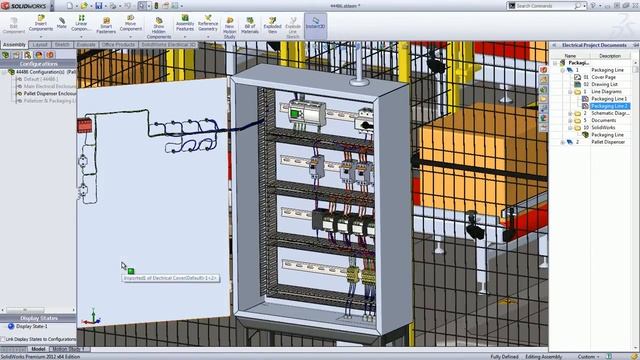Click the Open file icon
The image size is (640, 360).
click(x=84, y=6)
